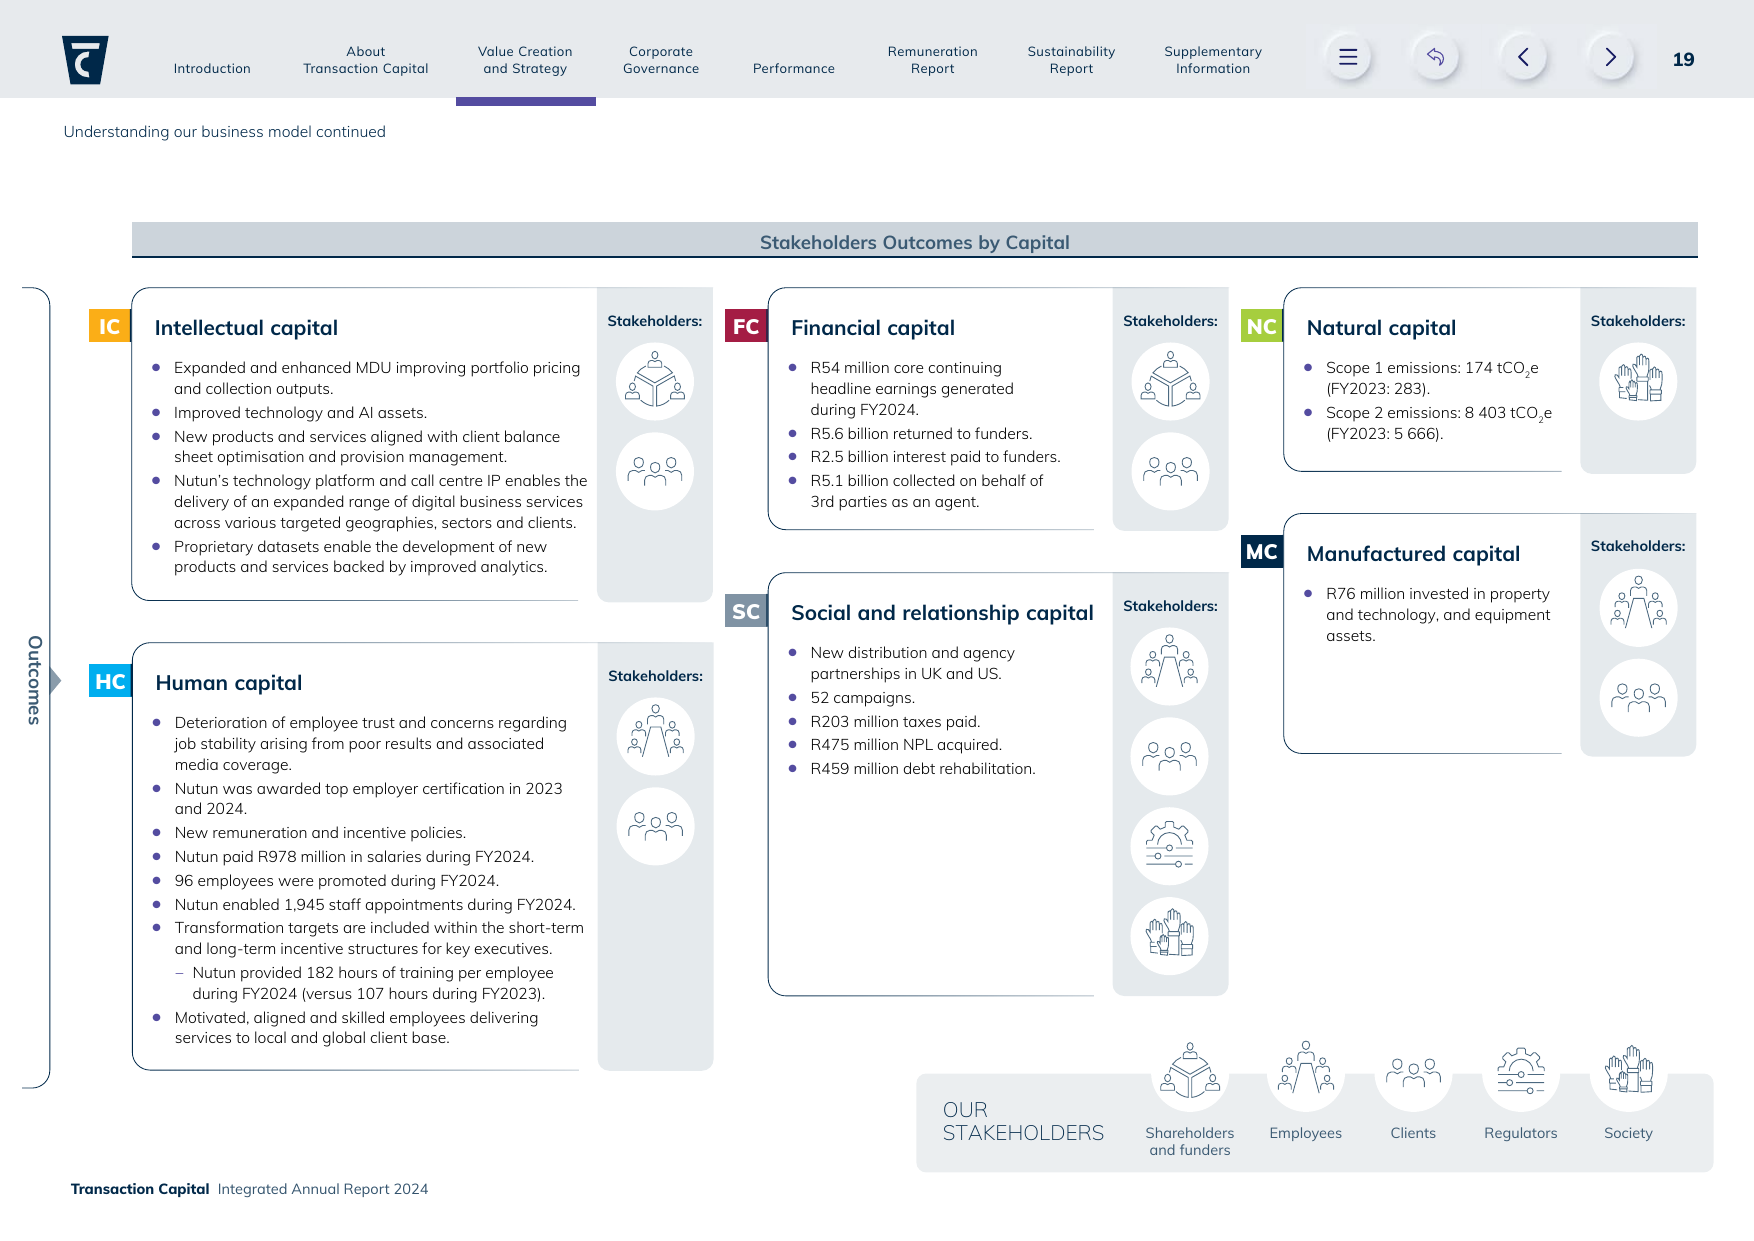This screenshot has height=1241, width=1754.
Task: Click Social and relationship capital heading
Action: (x=942, y=613)
